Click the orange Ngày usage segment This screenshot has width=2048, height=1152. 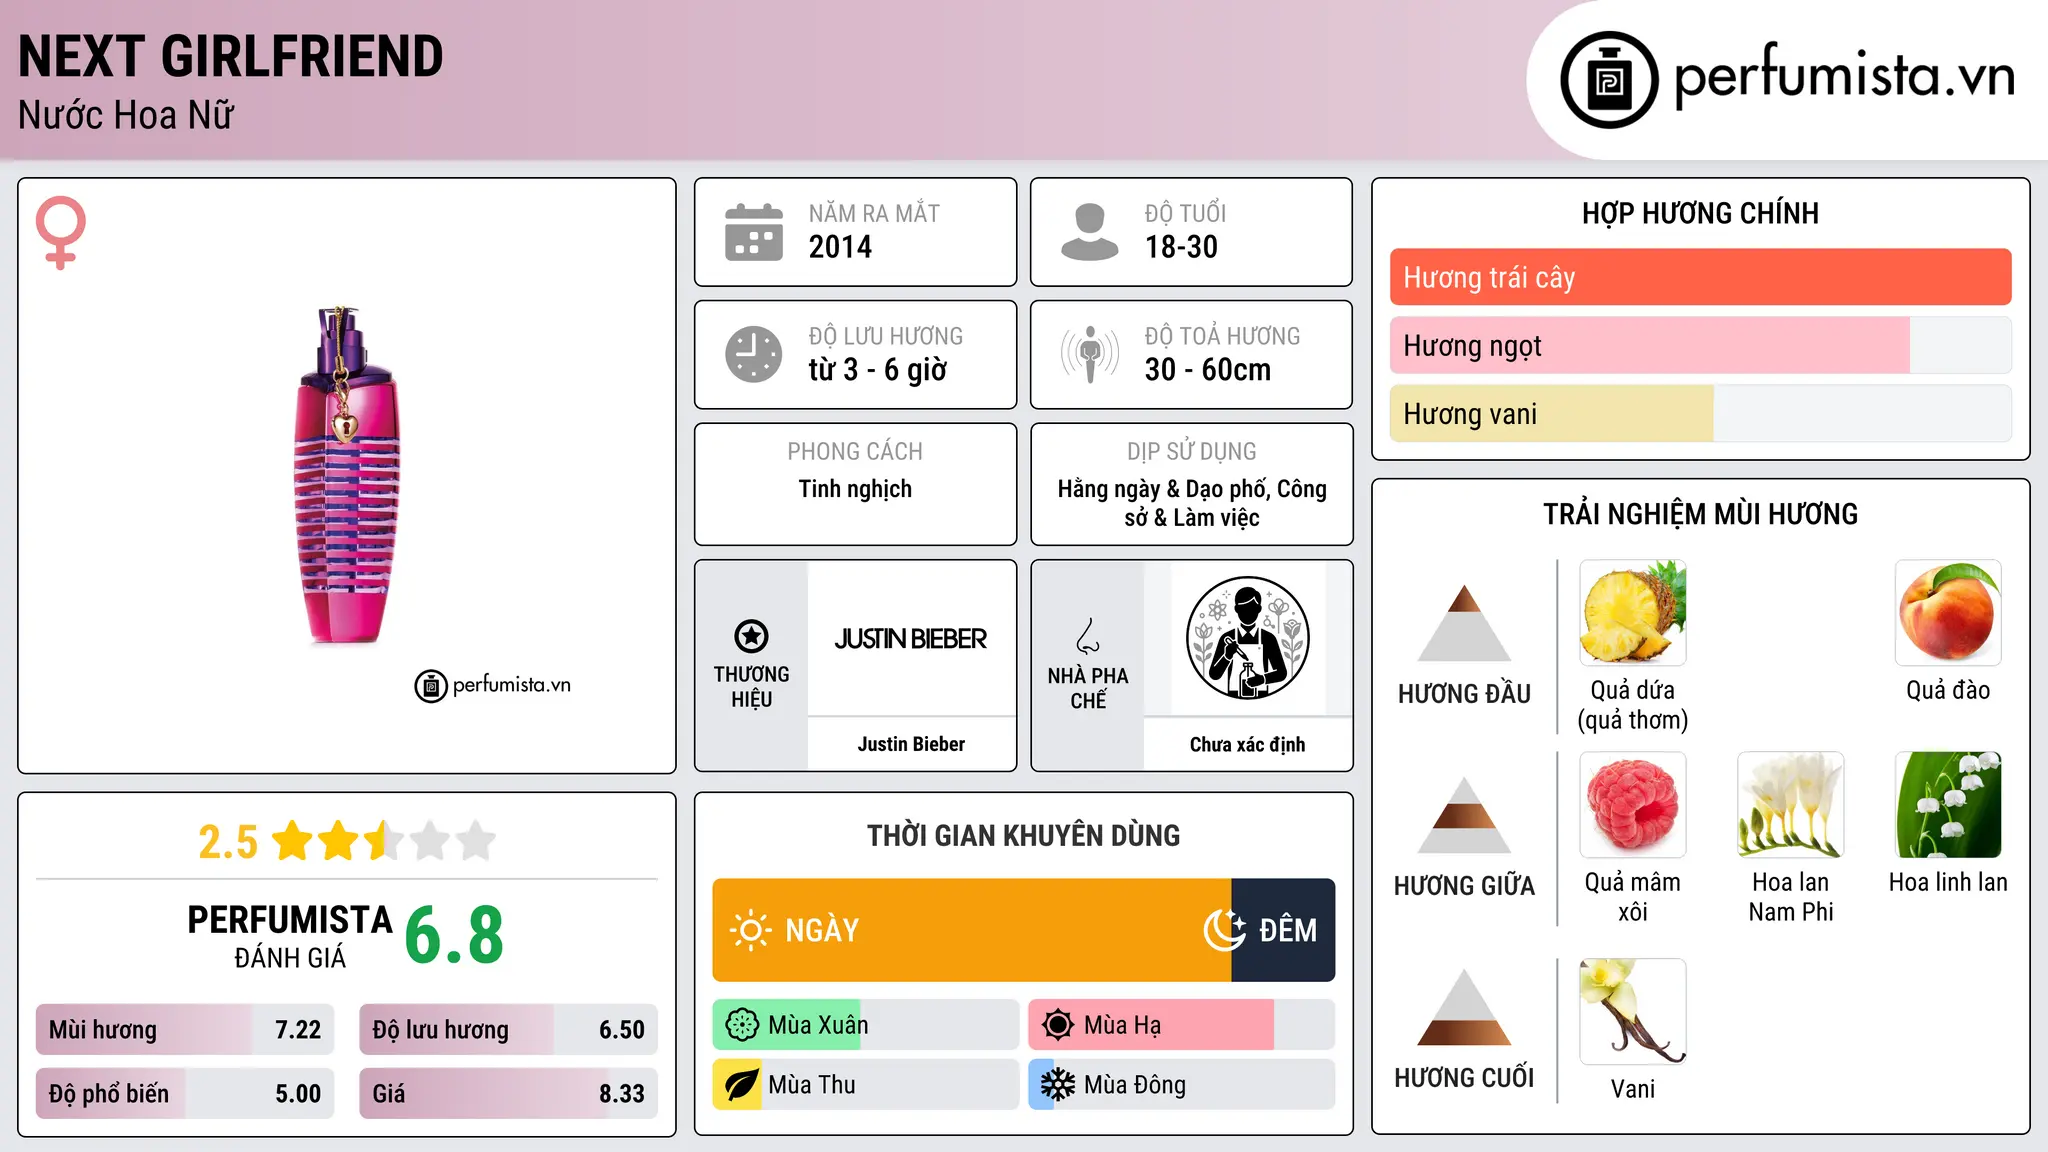coord(972,930)
